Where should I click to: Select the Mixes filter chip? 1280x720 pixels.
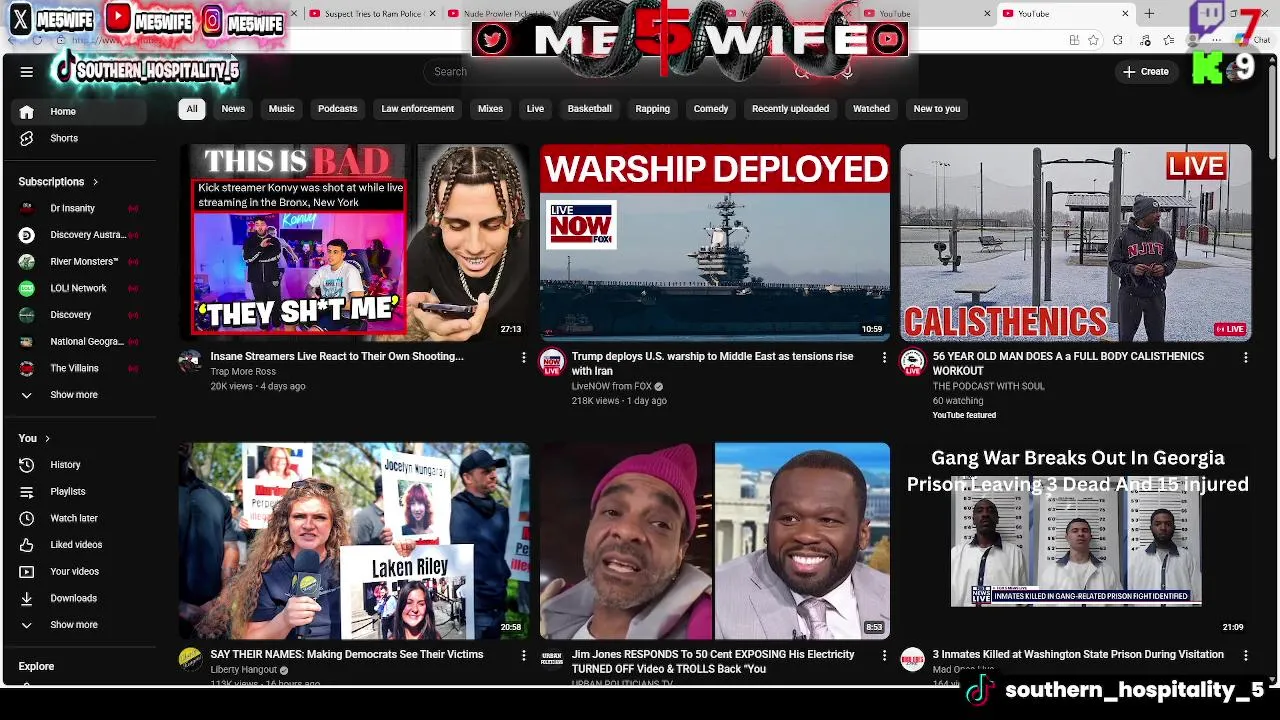pos(490,109)
